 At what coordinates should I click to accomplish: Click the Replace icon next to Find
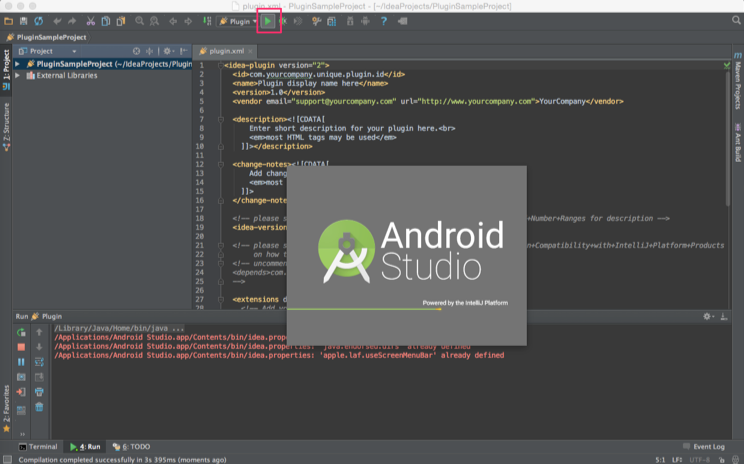pos(154,21)
